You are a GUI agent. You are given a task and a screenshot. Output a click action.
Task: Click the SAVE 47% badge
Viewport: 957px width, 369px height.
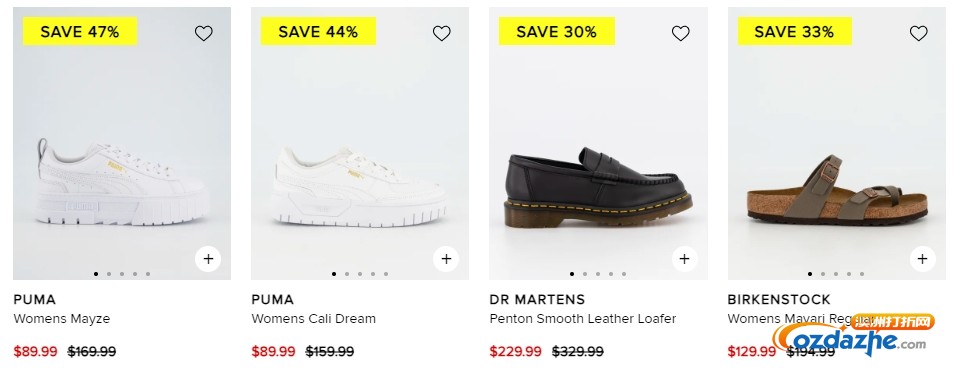(x=80, y=32)
